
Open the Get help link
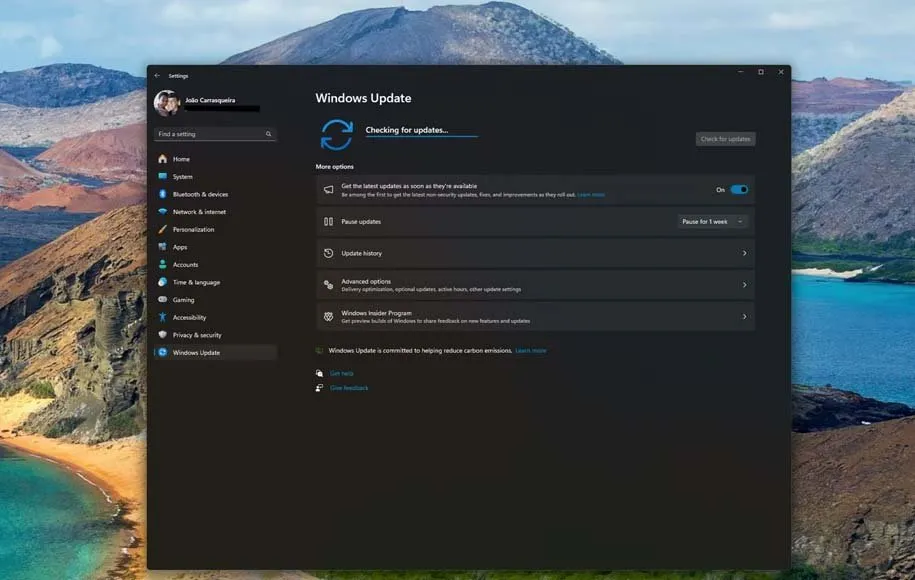pos(341,373)
